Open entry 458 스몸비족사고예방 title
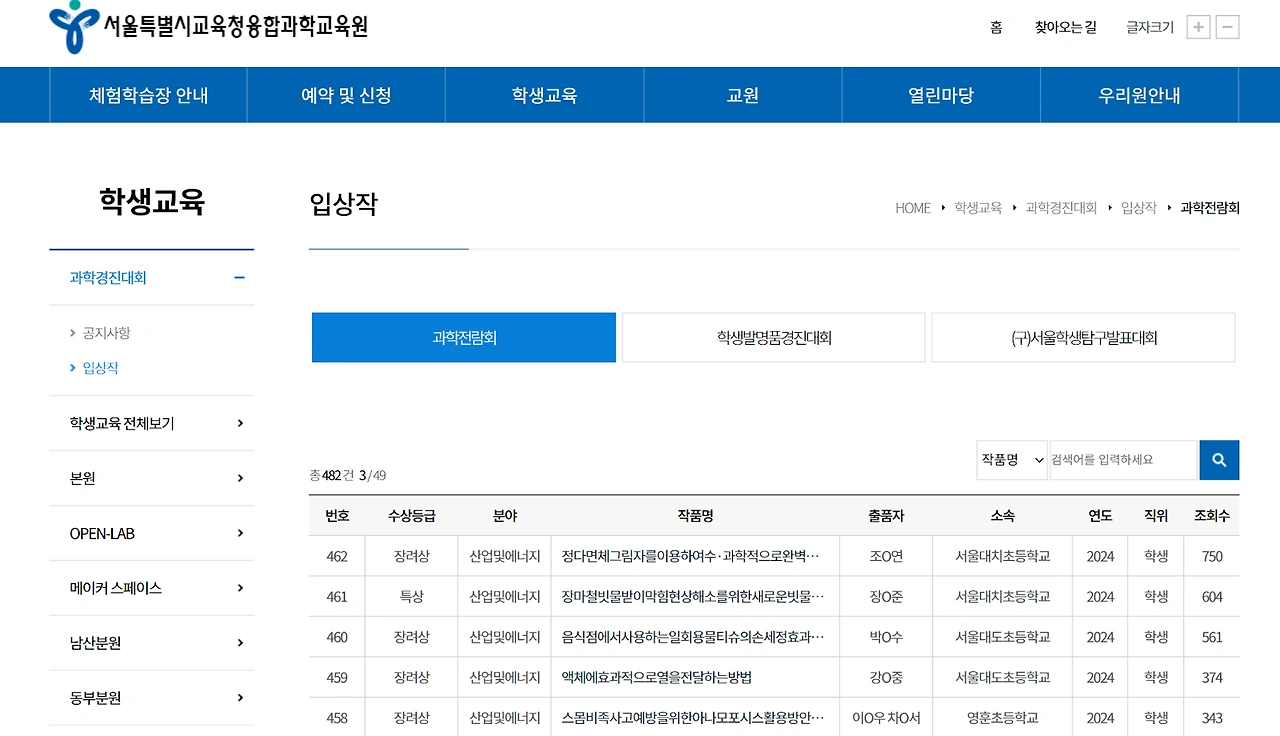This screenshot has width=1280, height=736. click(x=693, y=718)
